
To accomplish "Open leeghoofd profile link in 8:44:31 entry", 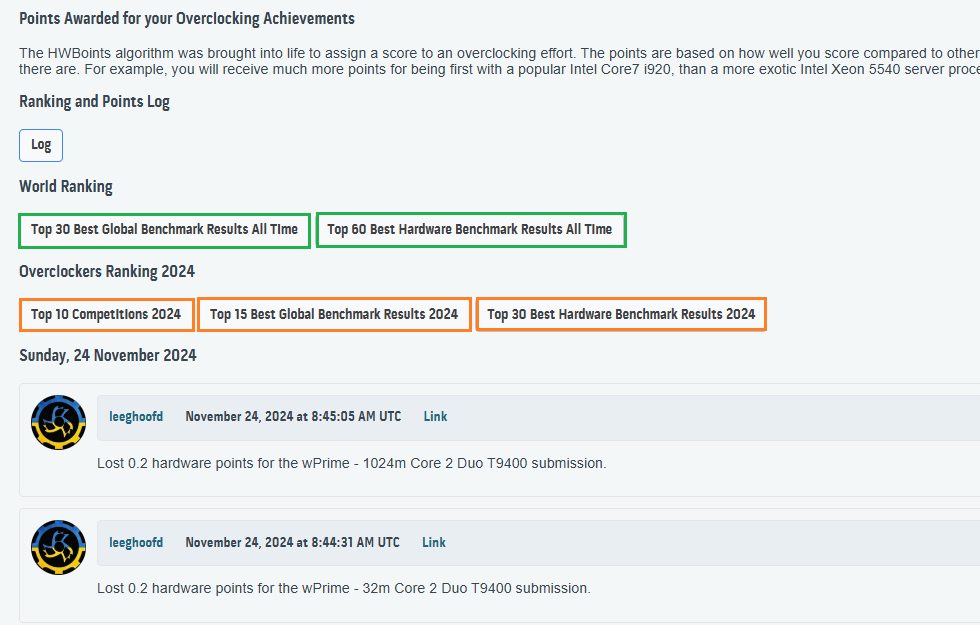I will tap(136, 542).
